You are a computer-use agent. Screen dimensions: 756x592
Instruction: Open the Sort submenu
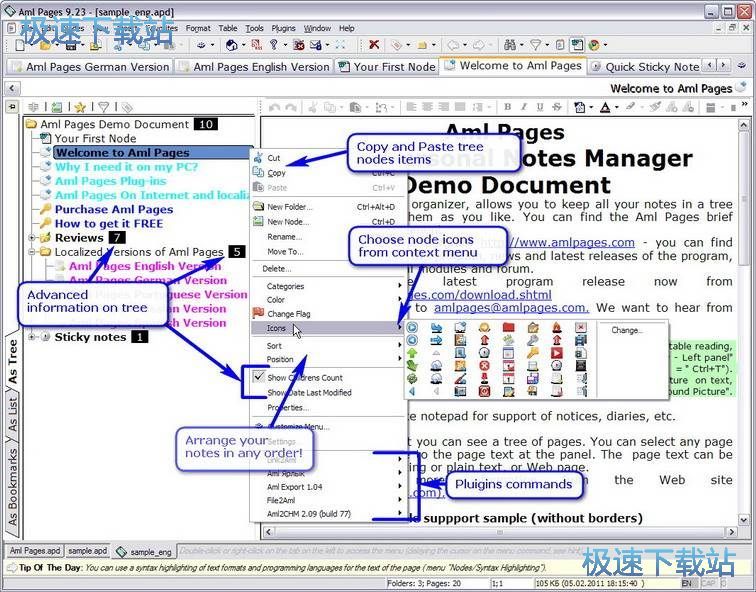(274, 346)
